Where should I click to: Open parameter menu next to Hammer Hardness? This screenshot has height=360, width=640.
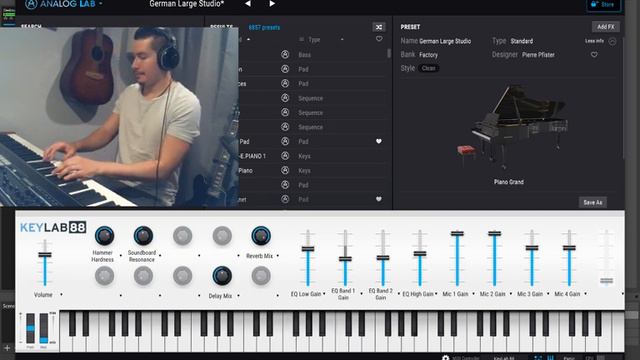tap(121, 256)
